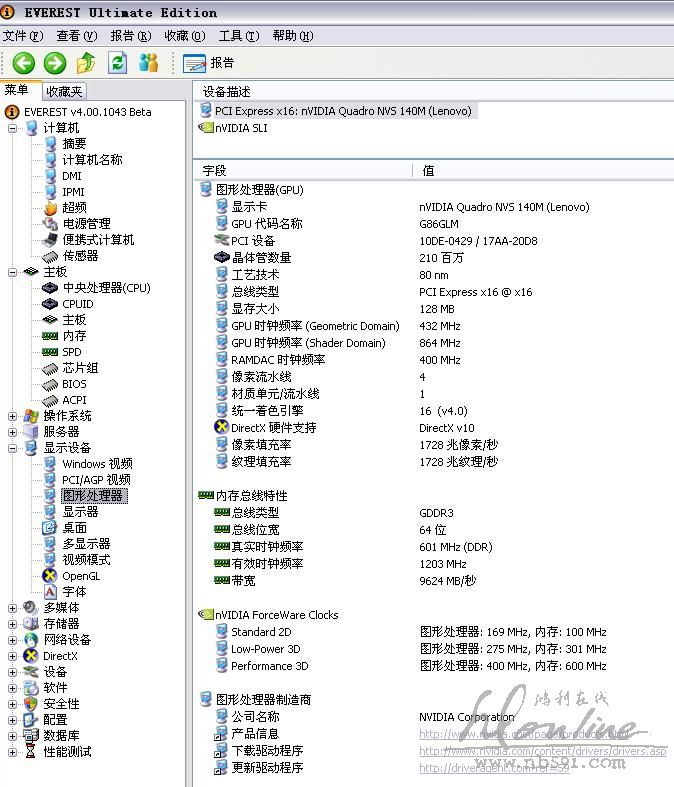Select the 超频 overclock tree item
This screenshot has height=787, width=674.
pos(74,208)
